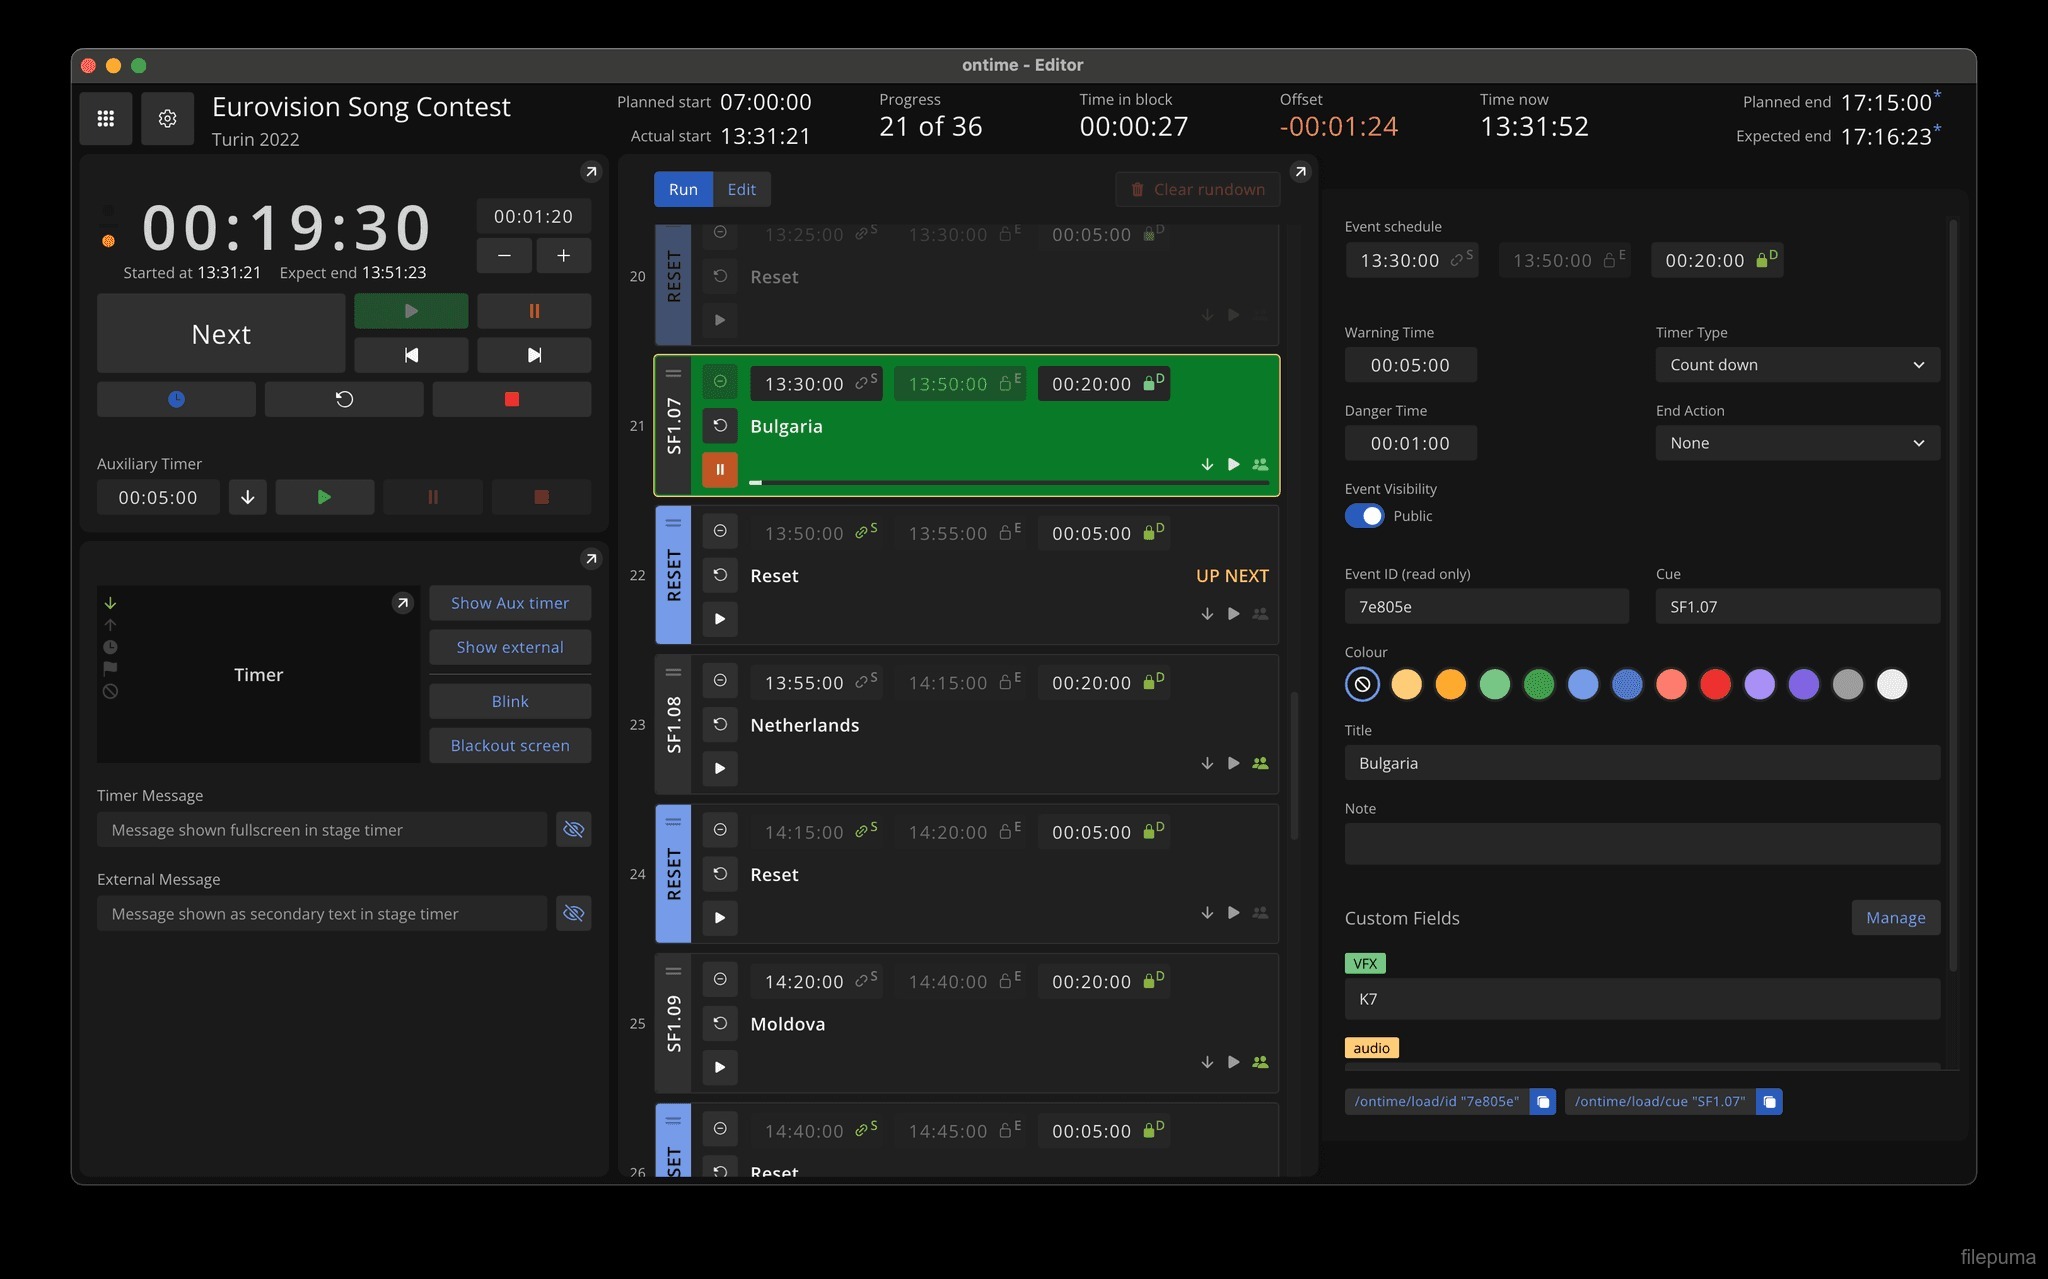Click the red stop playback button
This screenshot has width=2048, height=1279.
click(x=511, y=399)
